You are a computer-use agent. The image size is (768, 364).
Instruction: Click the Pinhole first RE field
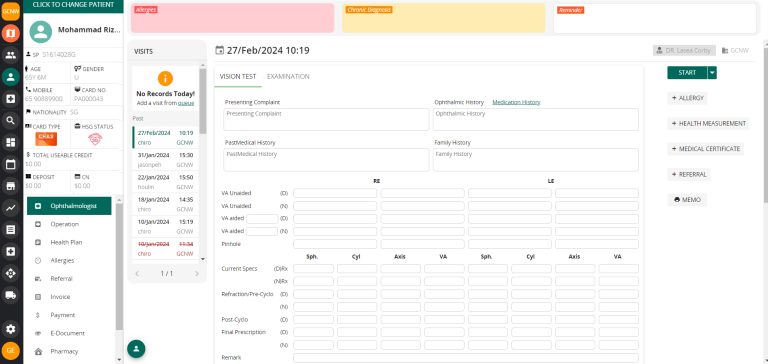pos(335,244)
